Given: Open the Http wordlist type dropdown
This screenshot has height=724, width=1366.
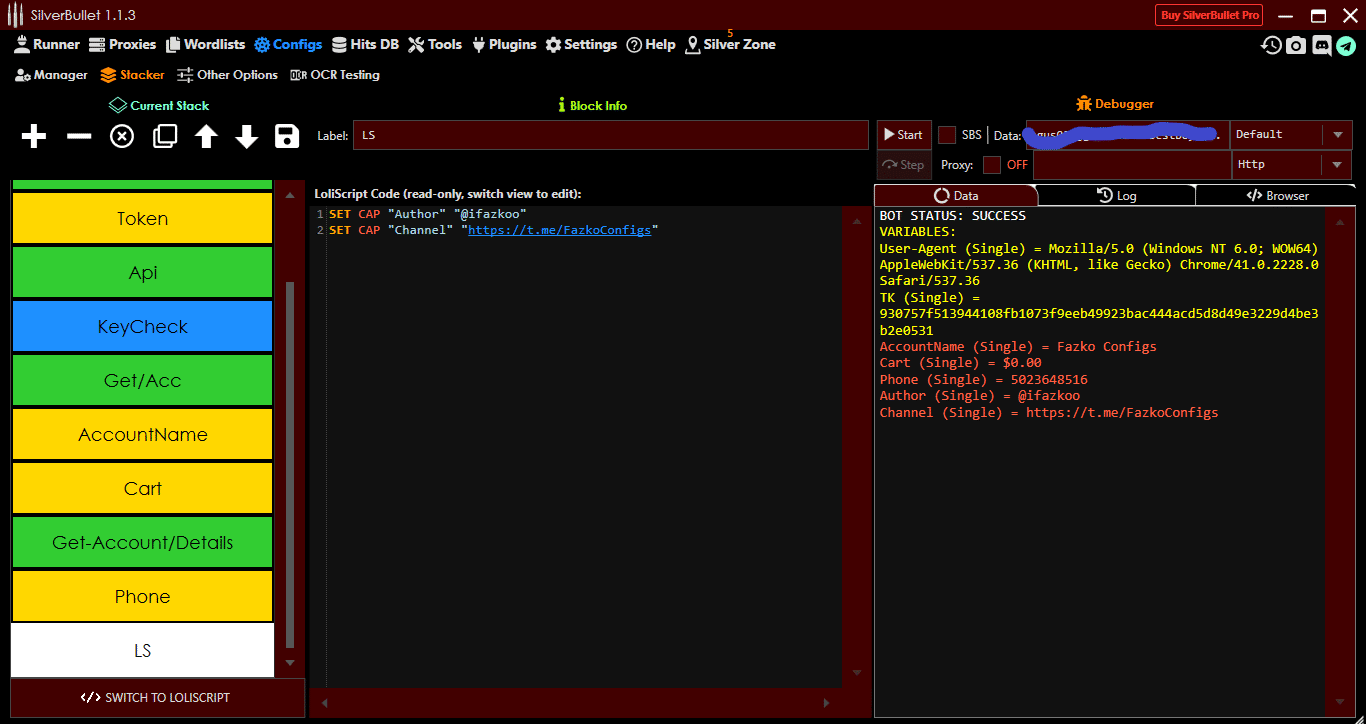Looking at the screenshot, I should point(1337,164).
